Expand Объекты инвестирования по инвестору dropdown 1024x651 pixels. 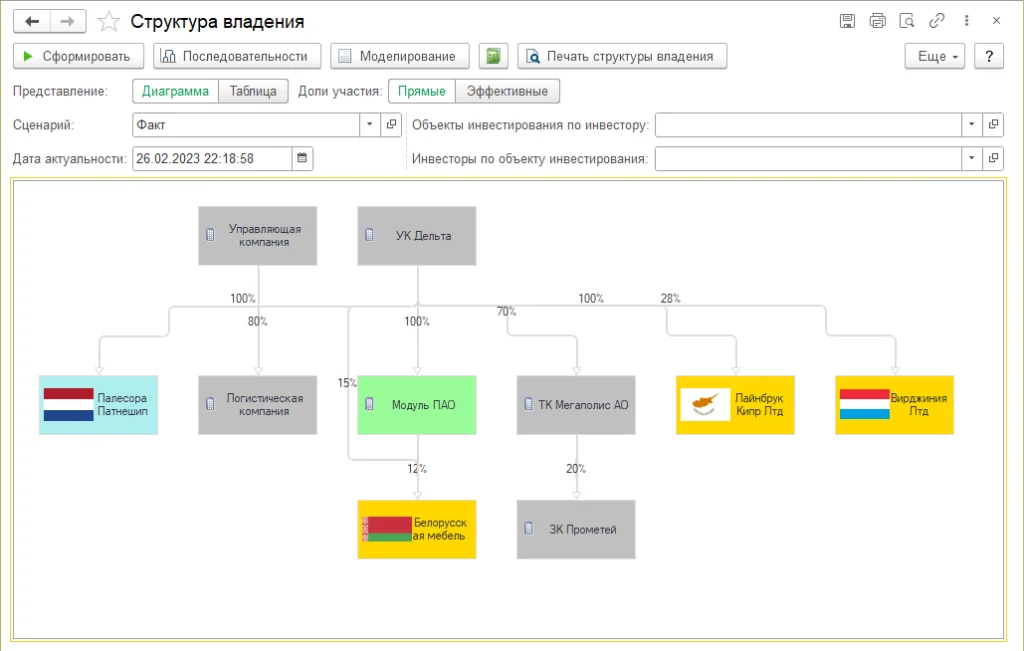click(x=972, y=125)
